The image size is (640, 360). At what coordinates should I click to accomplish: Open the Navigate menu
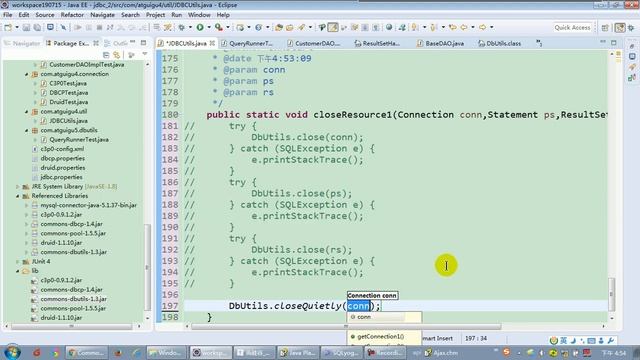[102, 15]
